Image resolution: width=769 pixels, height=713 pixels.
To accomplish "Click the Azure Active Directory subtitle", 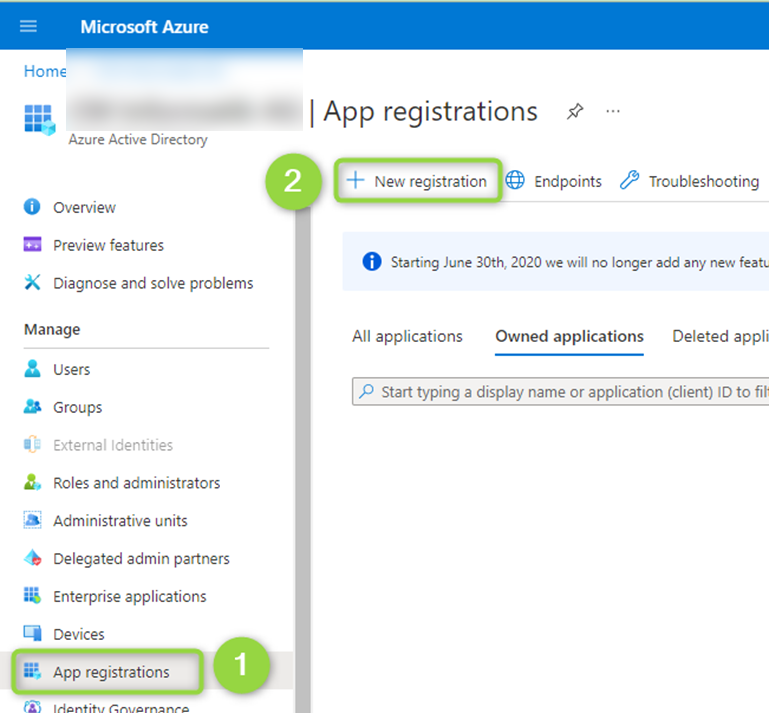I will coord(138,140).
